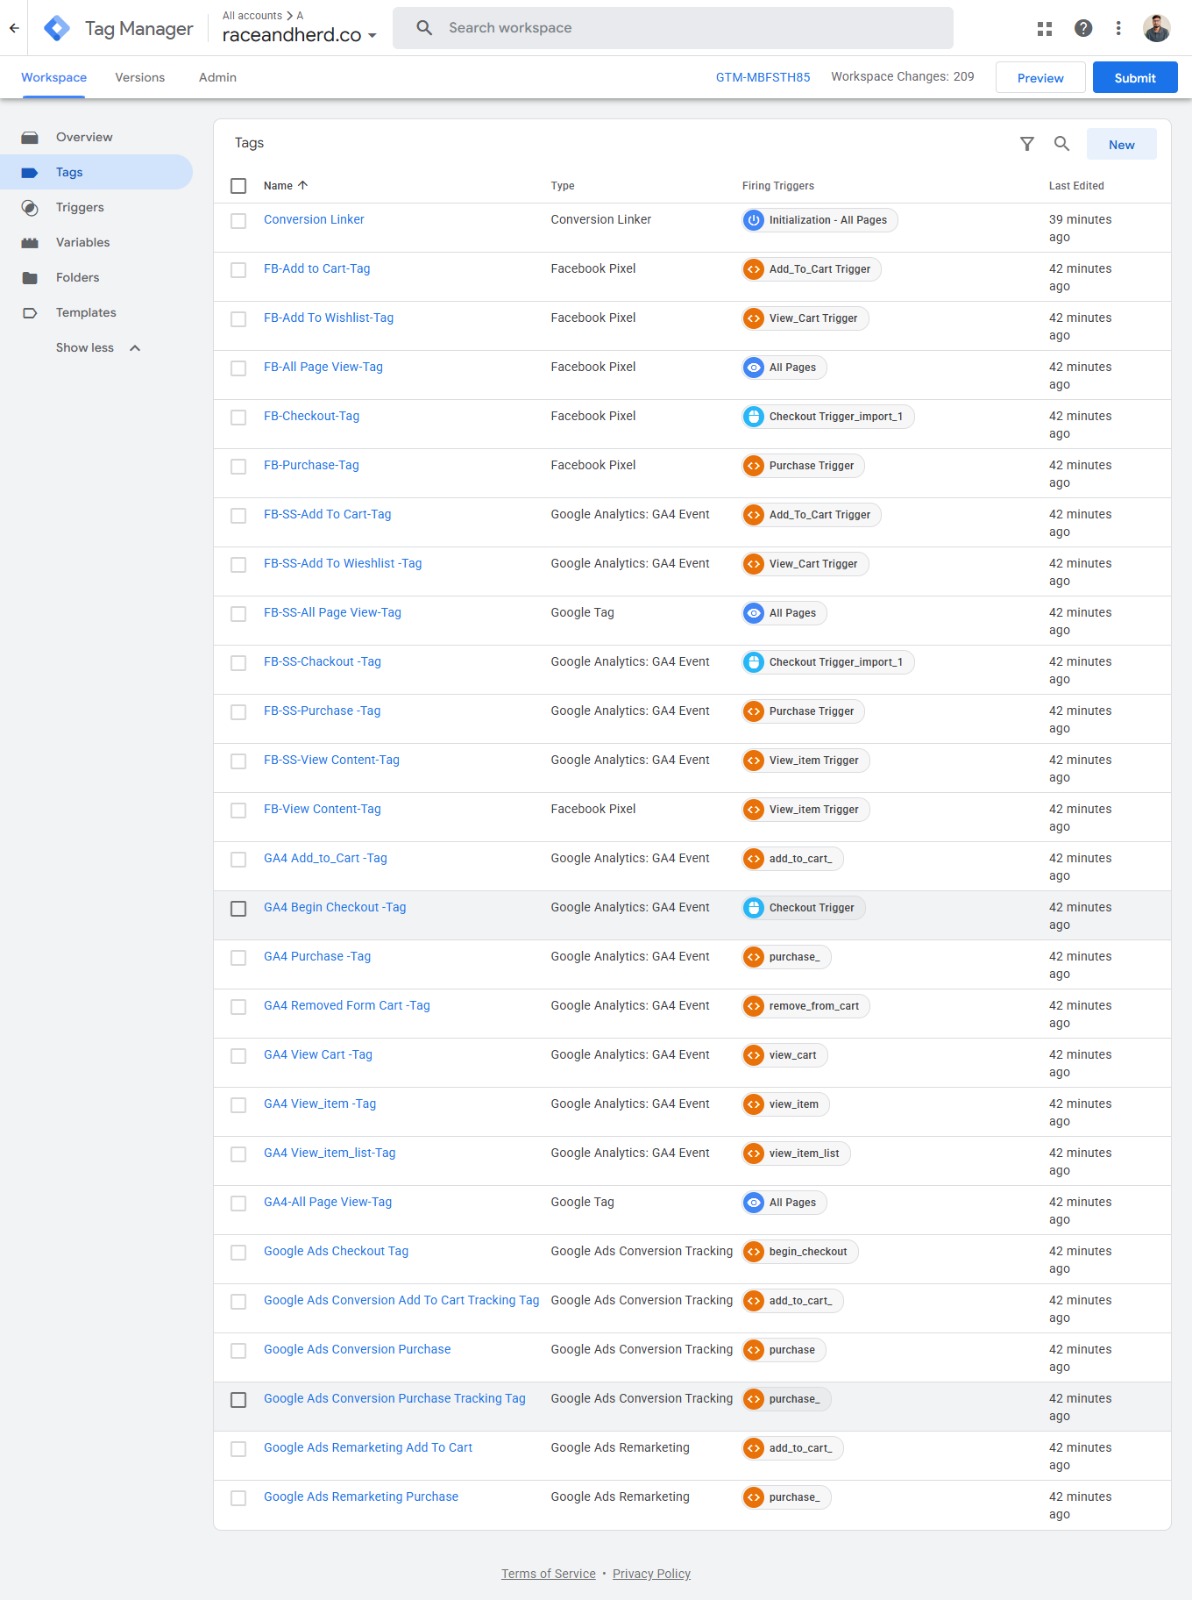Open the raceandherd.co container dropdown

tap(299, 35)
